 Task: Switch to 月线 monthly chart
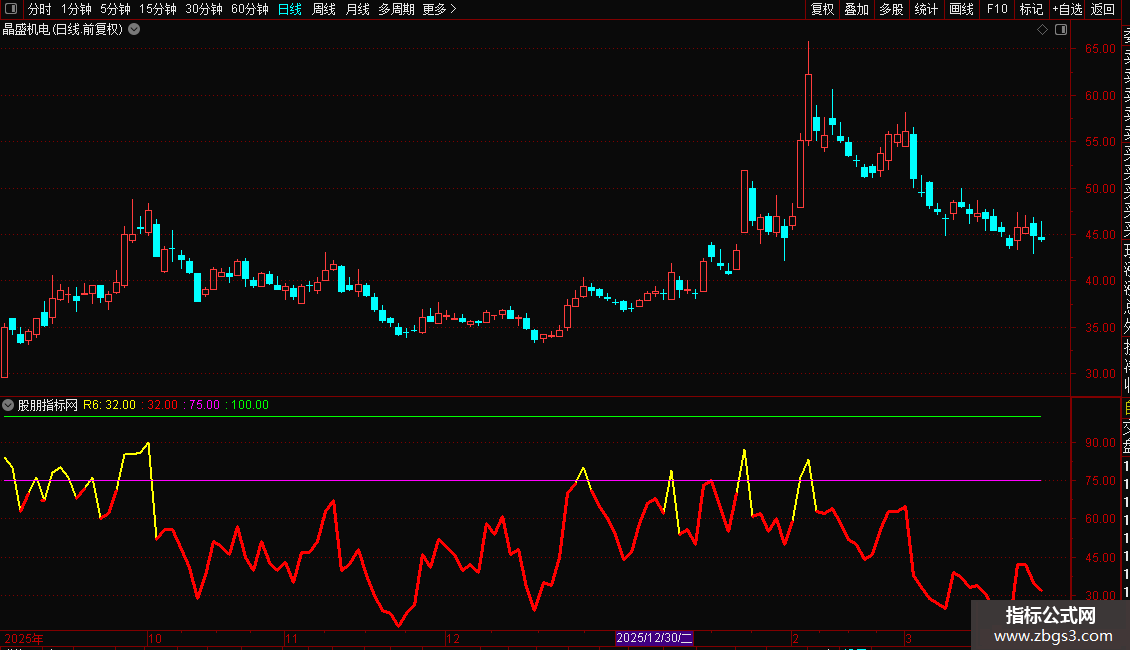click(x=357, y=9)
